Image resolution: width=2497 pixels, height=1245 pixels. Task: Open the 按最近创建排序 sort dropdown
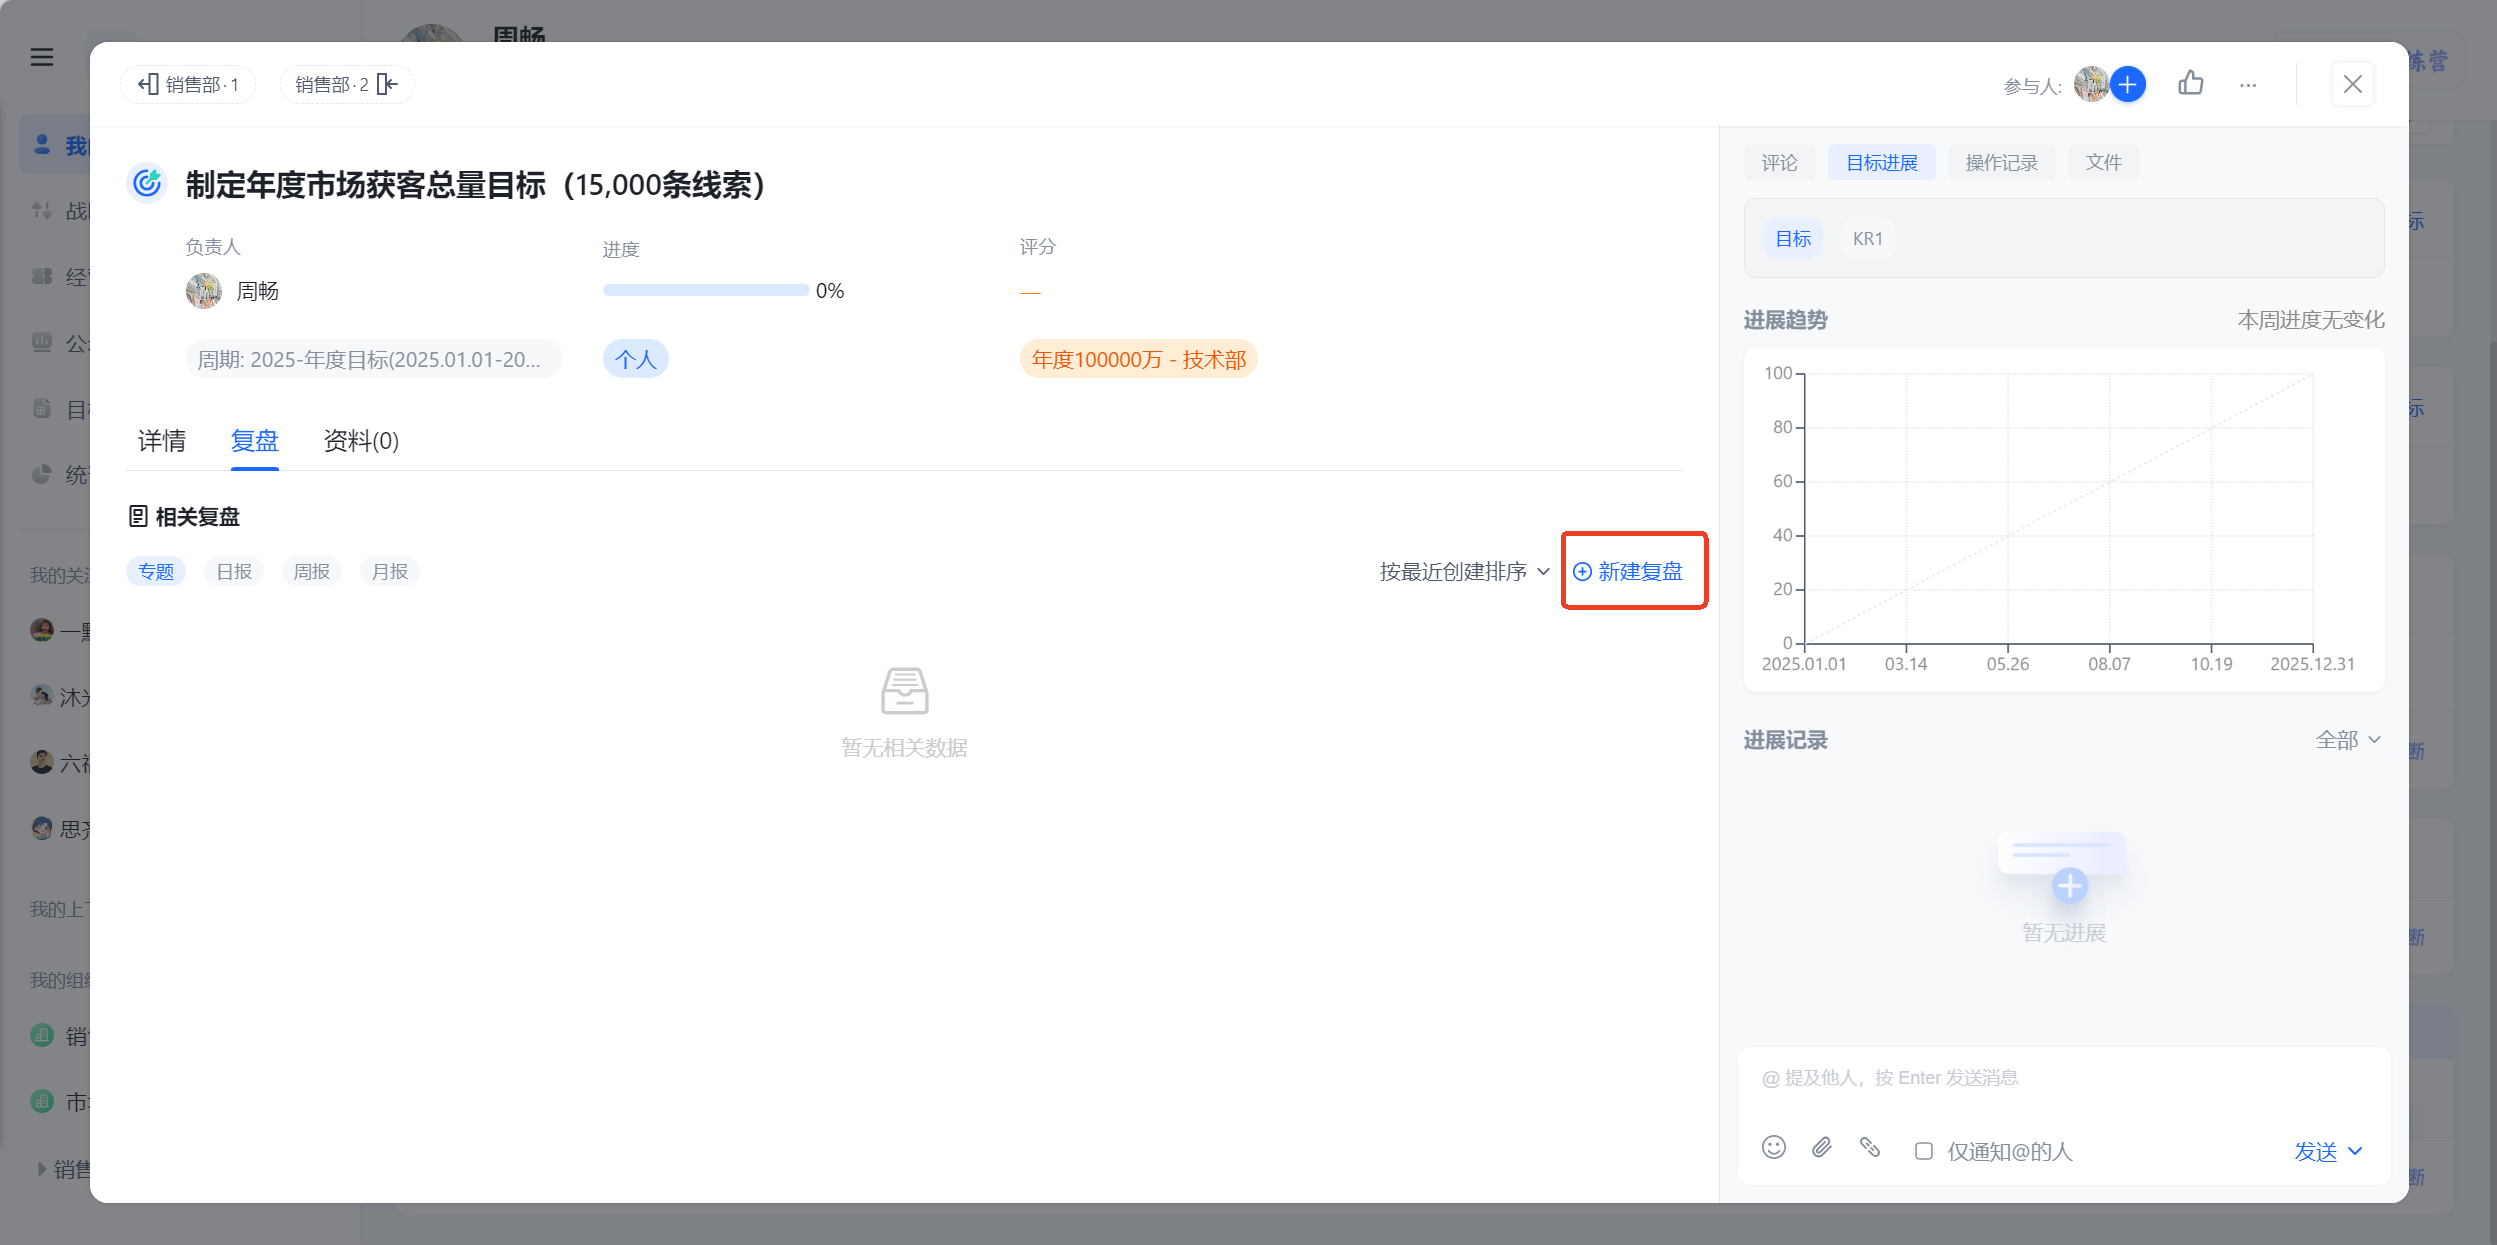[1465, 572]
